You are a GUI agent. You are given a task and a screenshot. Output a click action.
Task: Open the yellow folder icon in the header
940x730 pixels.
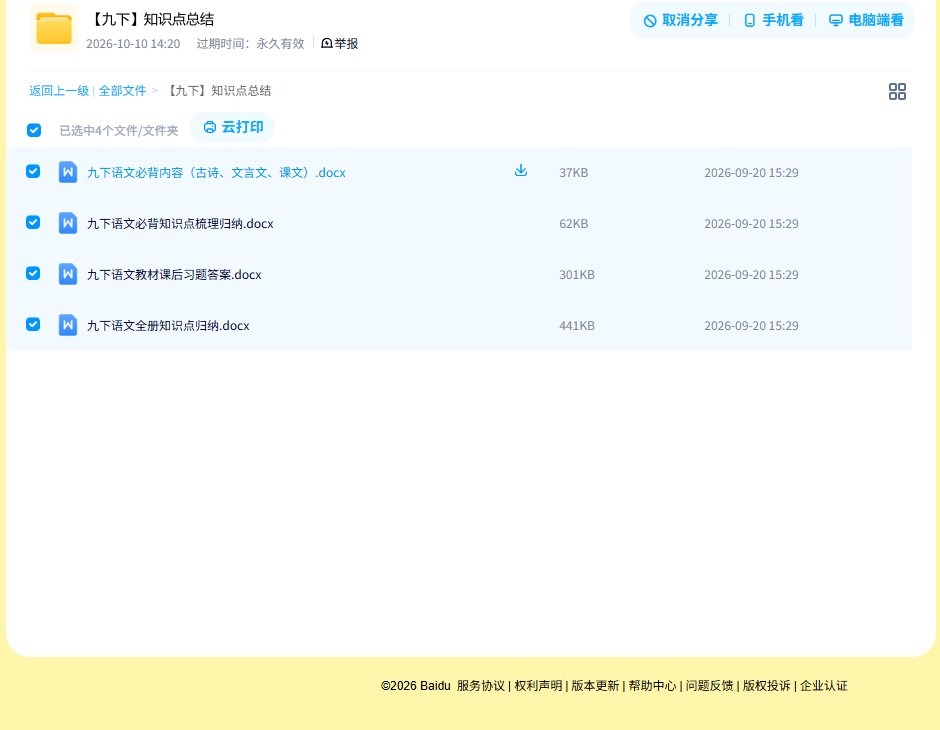tap(54, 28)
